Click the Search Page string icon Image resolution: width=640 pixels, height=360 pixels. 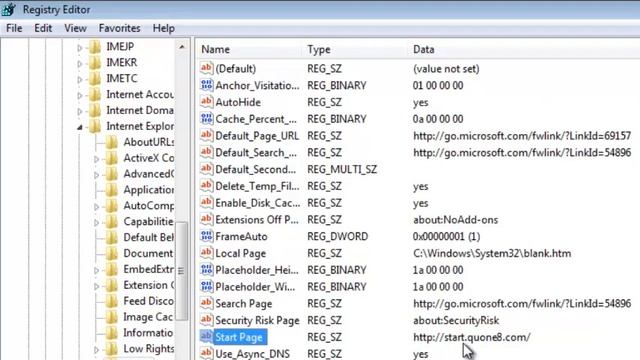tap(207, 303)
